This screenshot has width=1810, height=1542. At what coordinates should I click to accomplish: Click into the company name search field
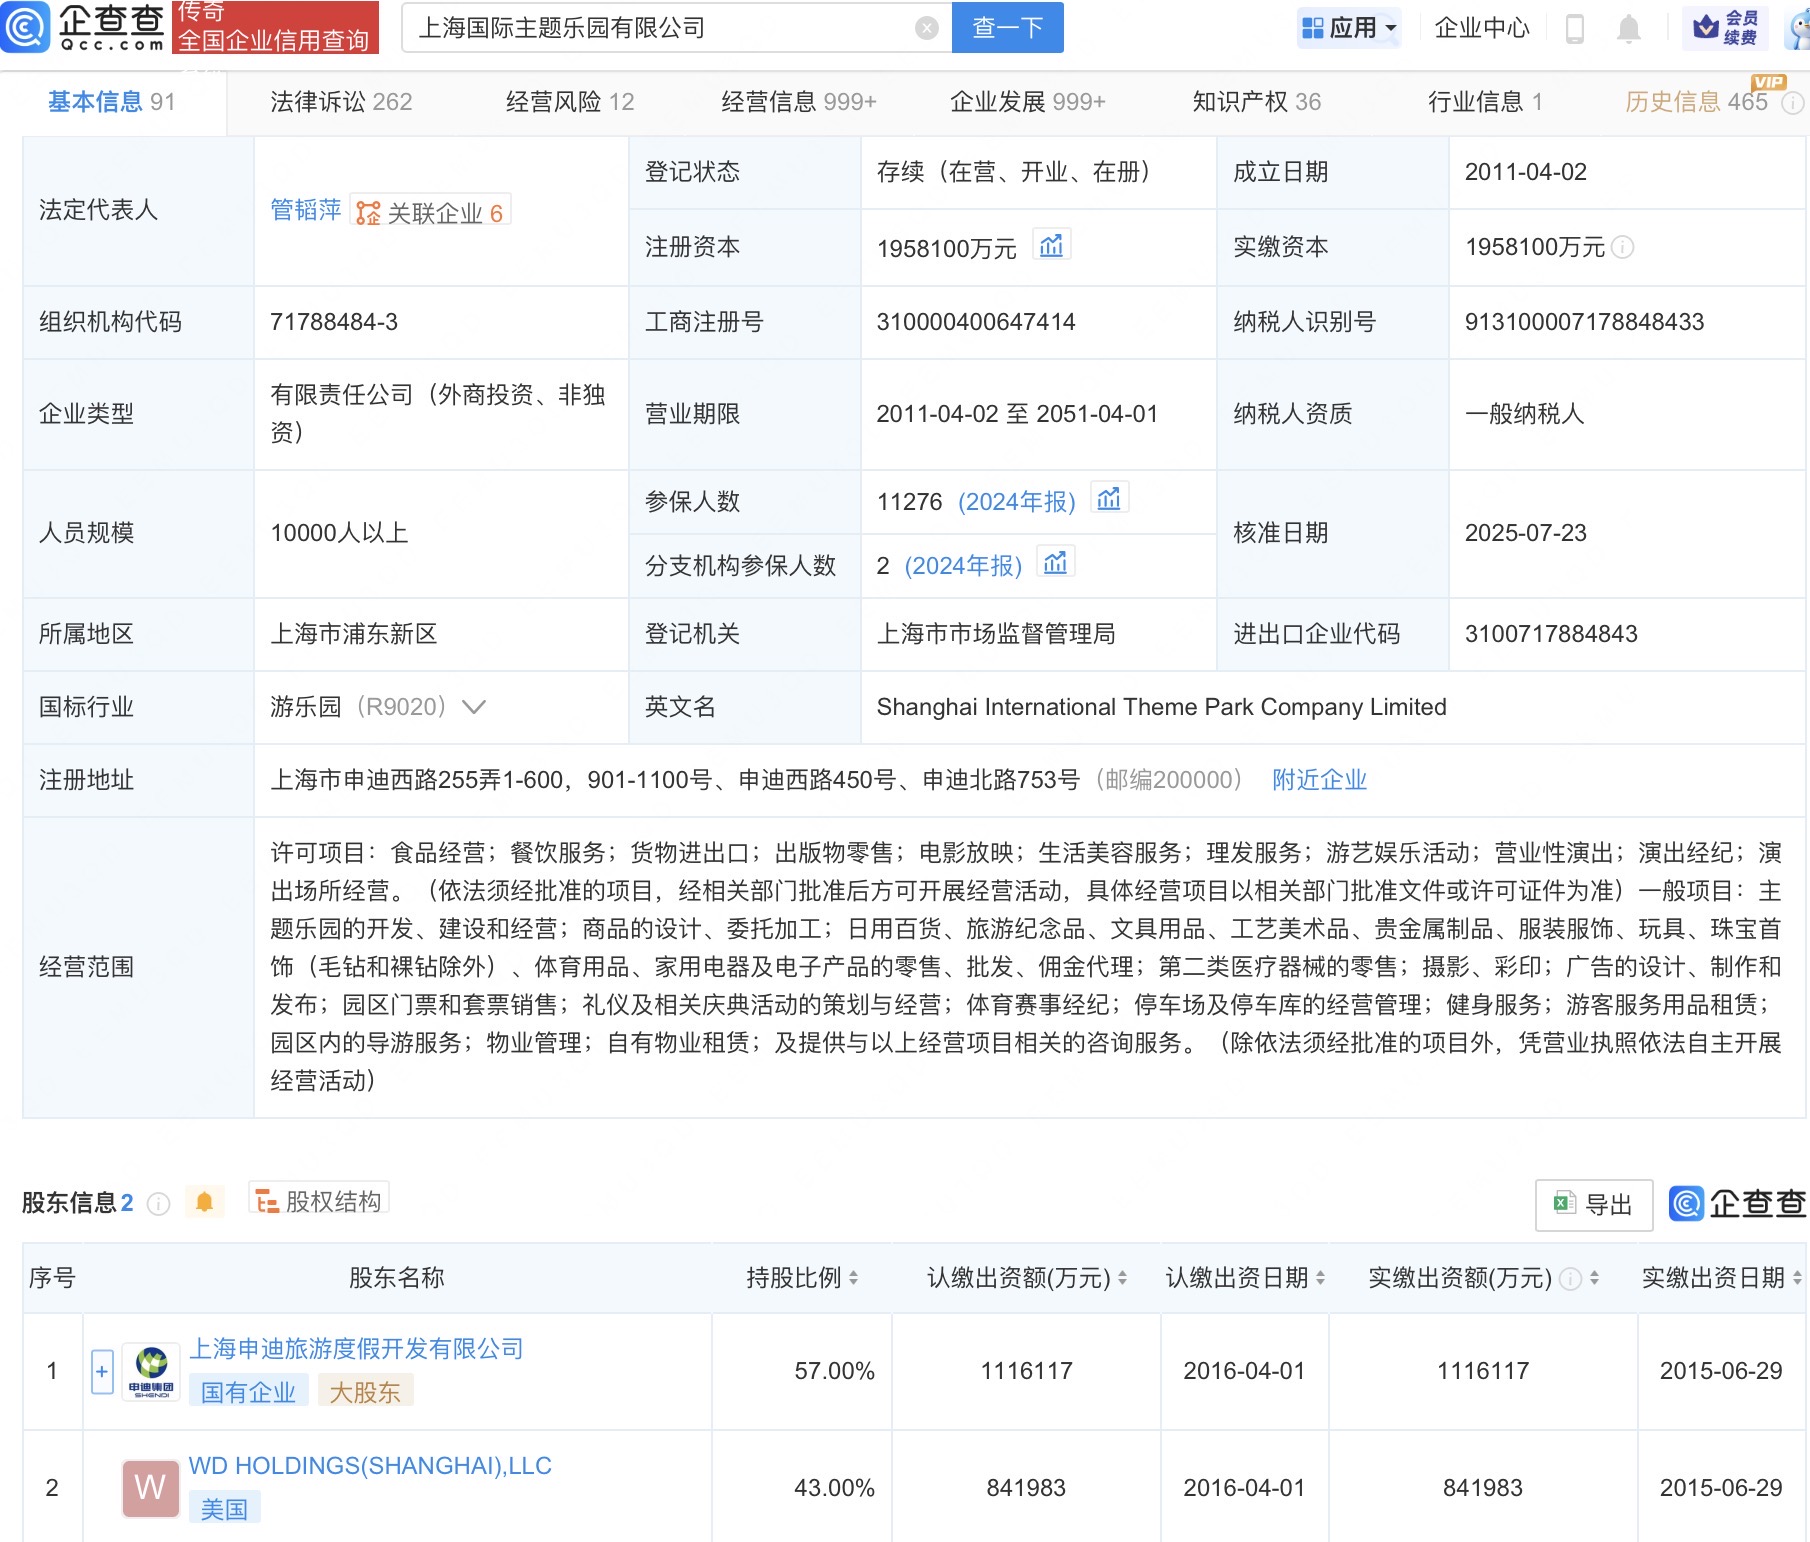point(660,28)
